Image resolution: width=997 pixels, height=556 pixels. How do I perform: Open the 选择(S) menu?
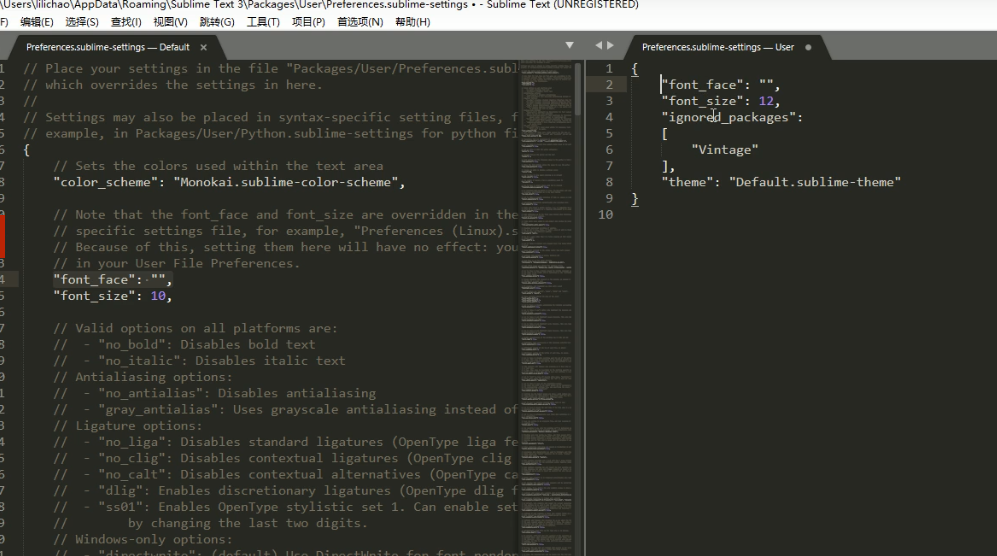(81, 22)
